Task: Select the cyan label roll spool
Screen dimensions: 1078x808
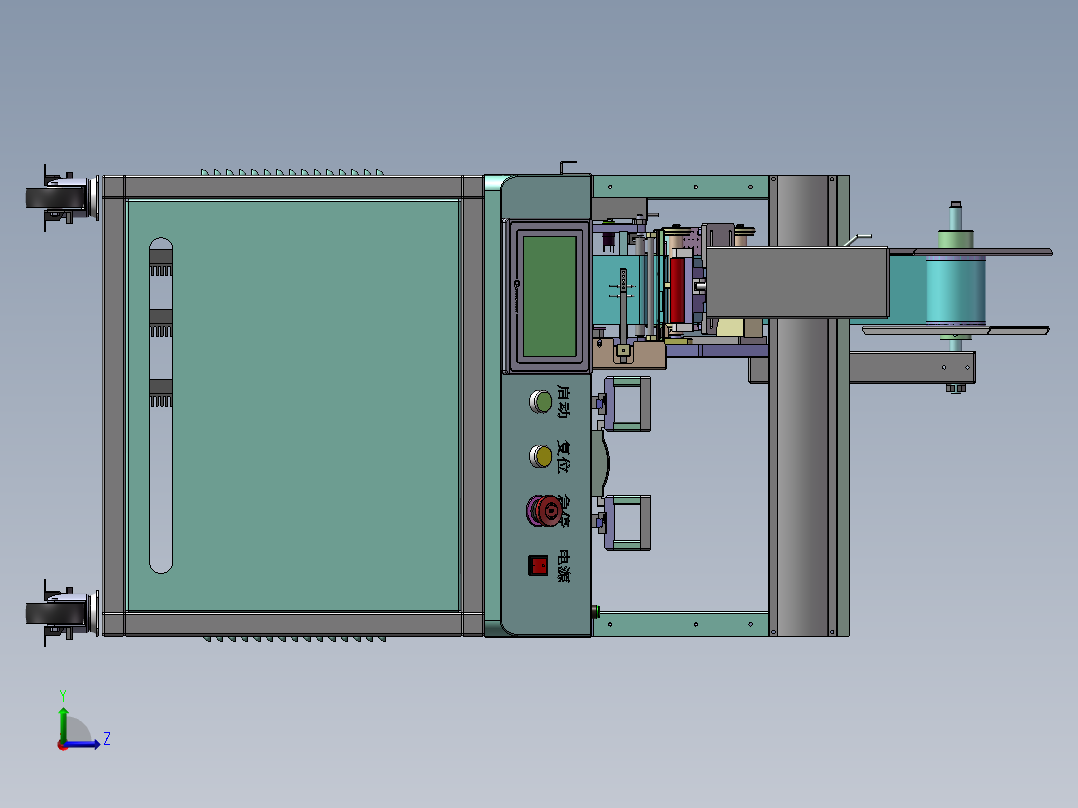Action: pos(956,289)
